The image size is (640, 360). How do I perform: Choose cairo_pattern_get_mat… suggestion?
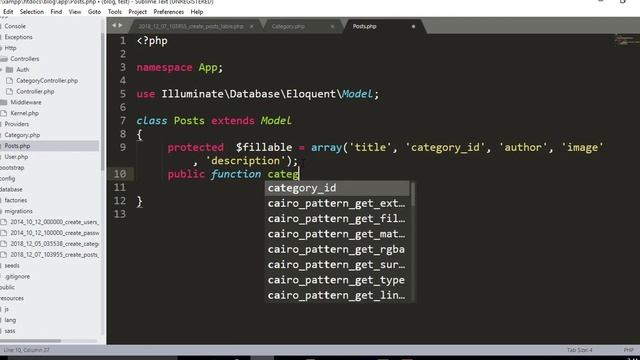click(337, 234)
